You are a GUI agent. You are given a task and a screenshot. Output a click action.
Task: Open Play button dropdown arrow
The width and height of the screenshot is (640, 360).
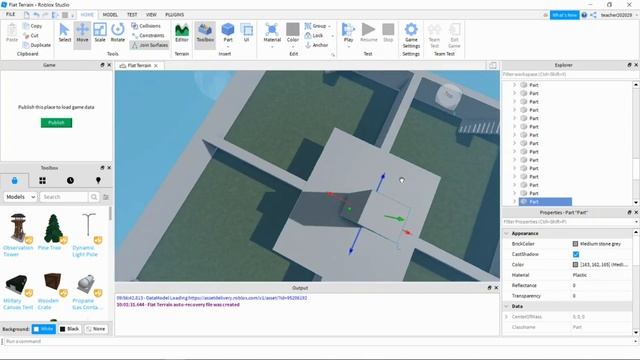coord(348,47)
